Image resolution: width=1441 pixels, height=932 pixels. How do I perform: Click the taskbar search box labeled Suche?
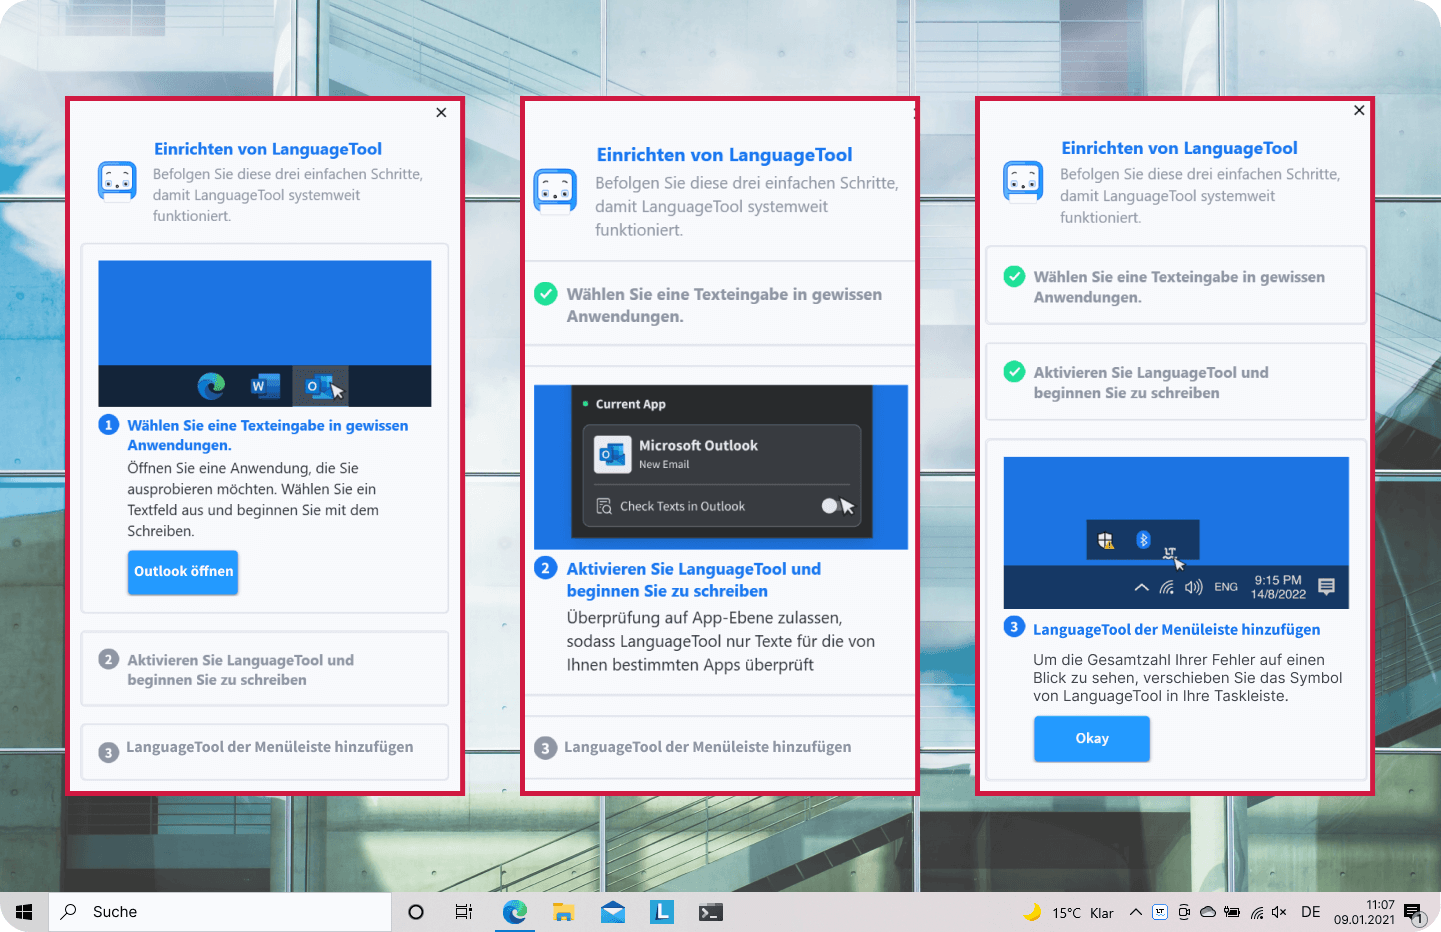(220, 912)
